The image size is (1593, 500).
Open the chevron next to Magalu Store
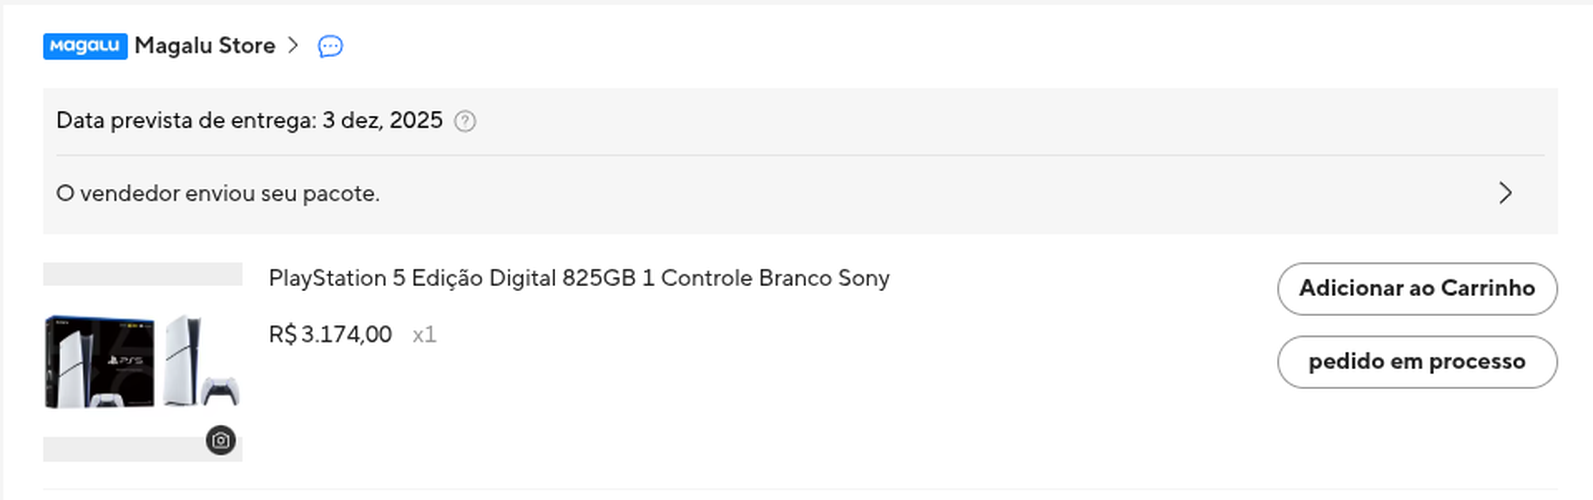click(x=293, y=45)
